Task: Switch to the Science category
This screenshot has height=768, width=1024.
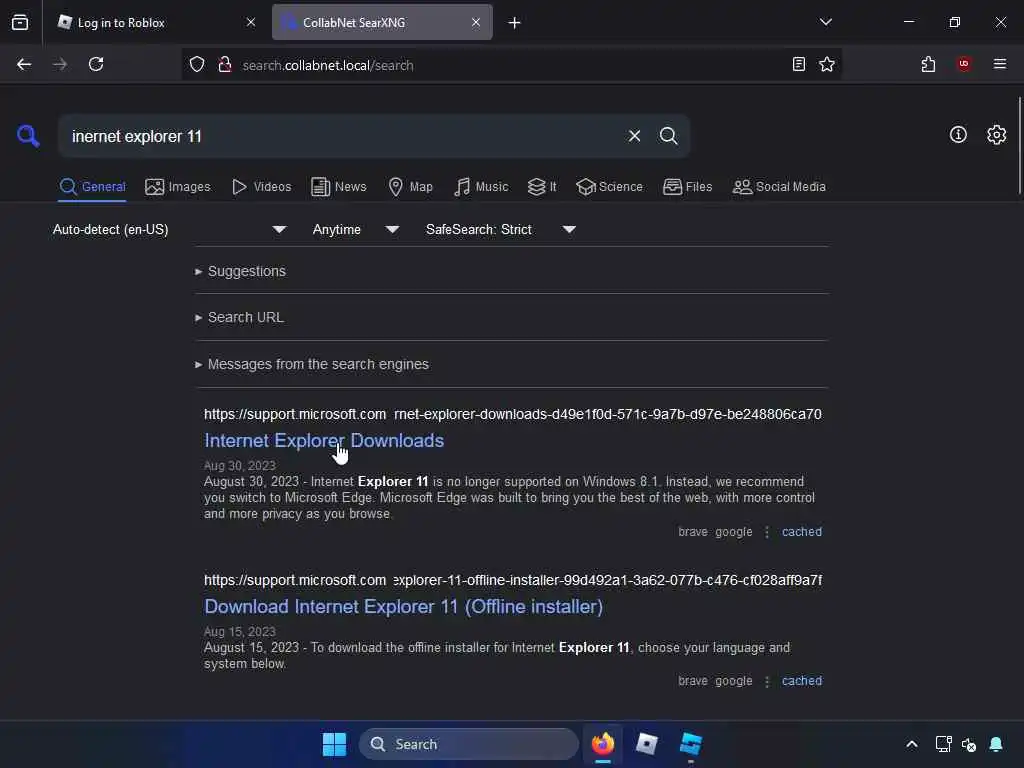Action: pos(609,187)
